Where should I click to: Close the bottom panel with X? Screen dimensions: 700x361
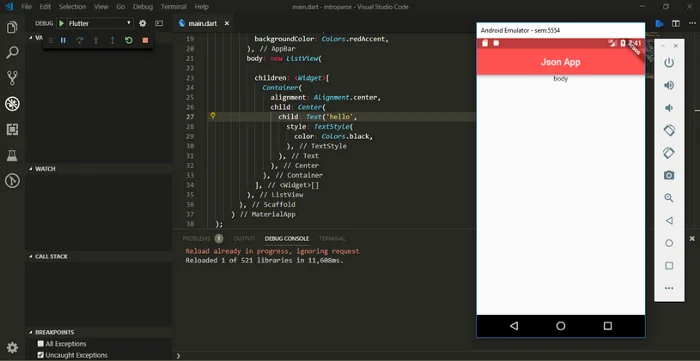tap(692, 239)
